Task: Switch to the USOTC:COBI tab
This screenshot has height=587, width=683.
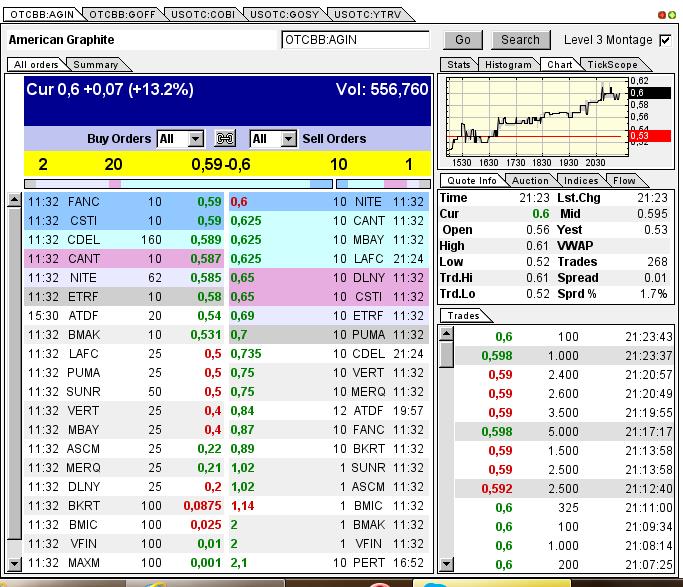Action: pos(201,15)
